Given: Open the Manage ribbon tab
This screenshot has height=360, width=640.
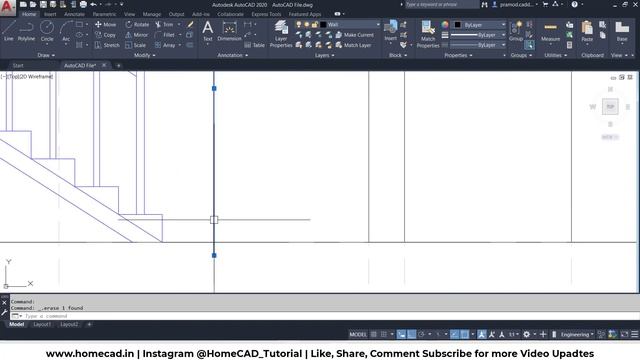Looking at the screenshot, I should pos(152,14).
